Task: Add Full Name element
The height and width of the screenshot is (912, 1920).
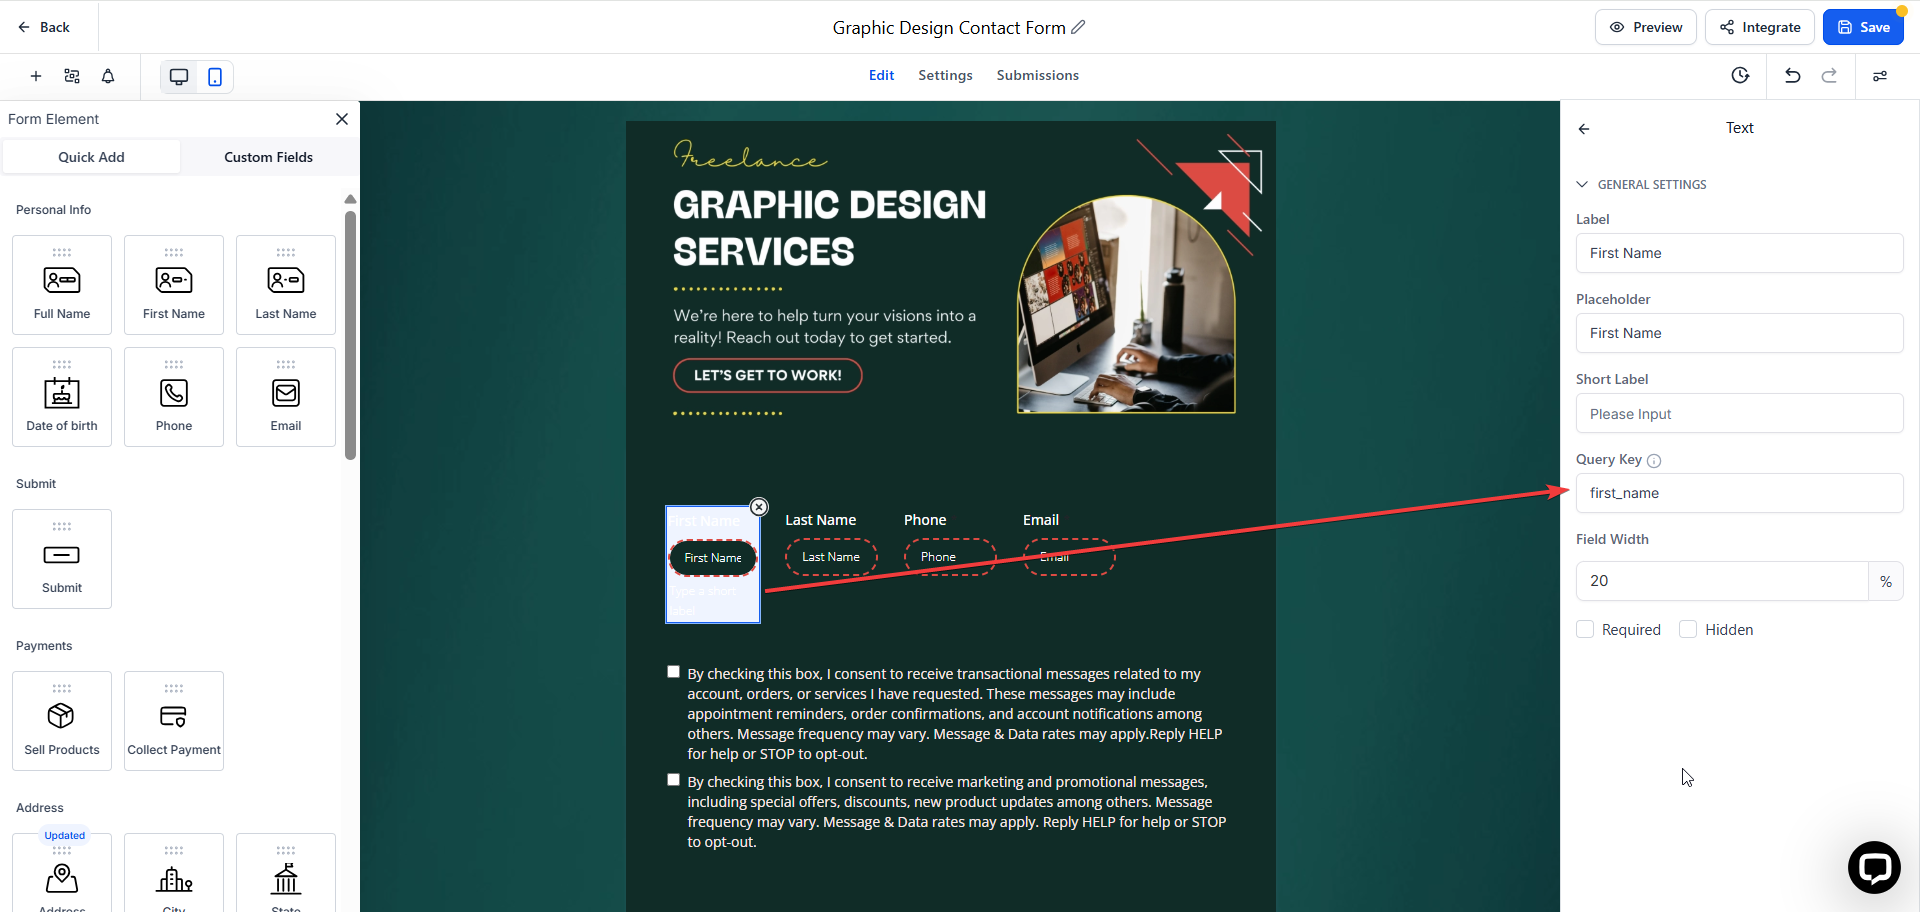Action: click(x=62, y=285)
